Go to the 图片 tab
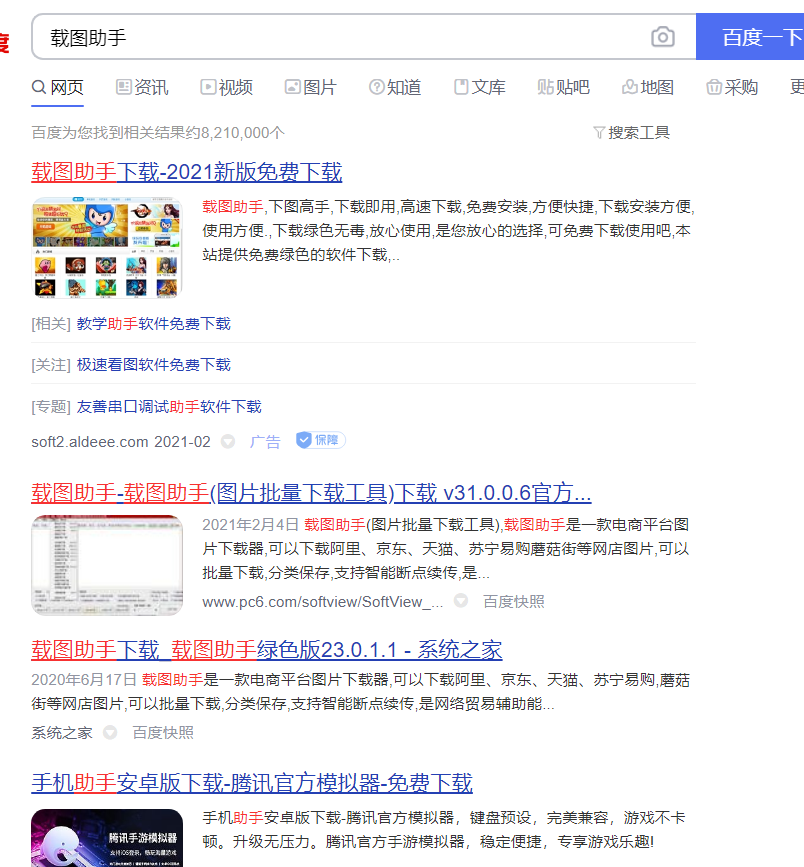The width and height of the screenshot is (804, 867). [311, 87]
